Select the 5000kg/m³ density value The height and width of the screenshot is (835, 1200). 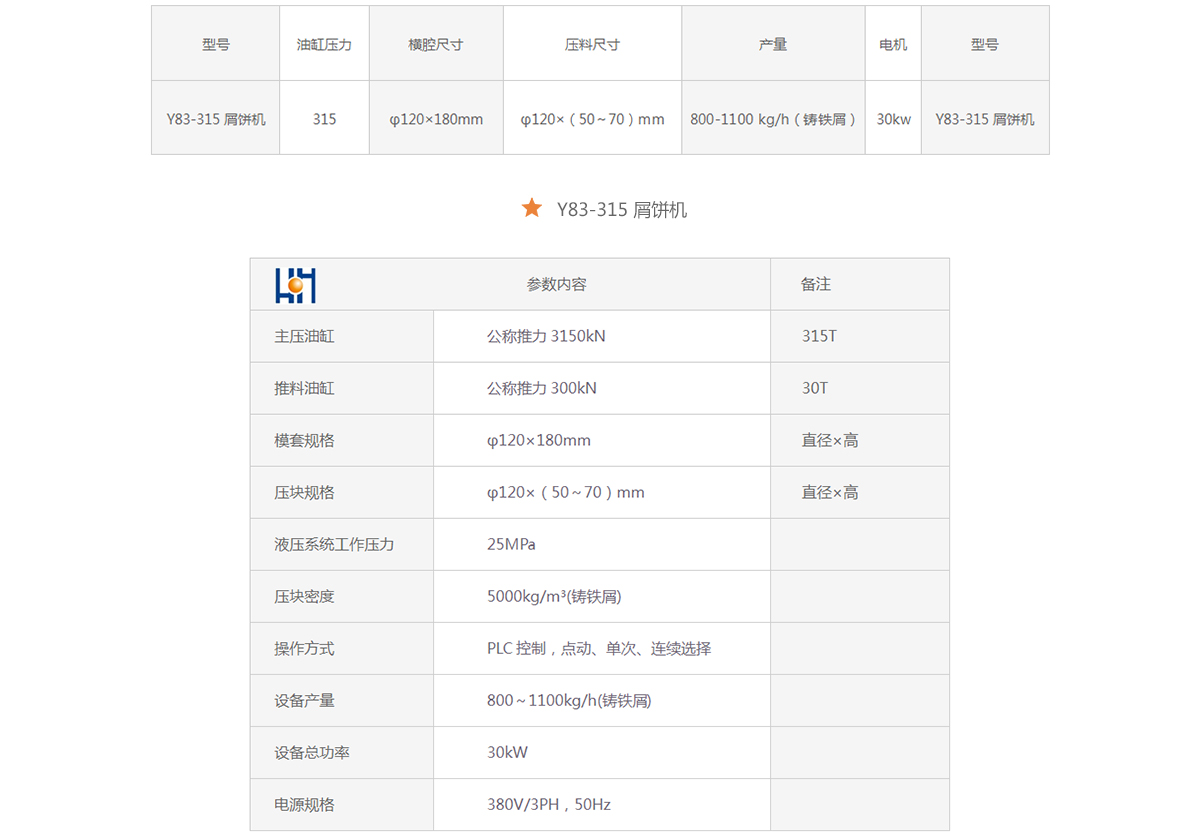554,597
